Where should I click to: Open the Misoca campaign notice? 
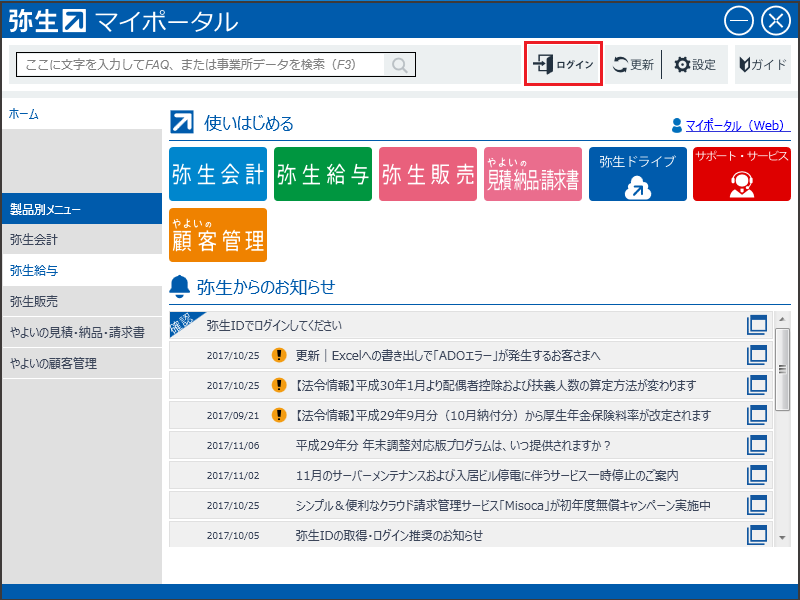click(470, 505)
